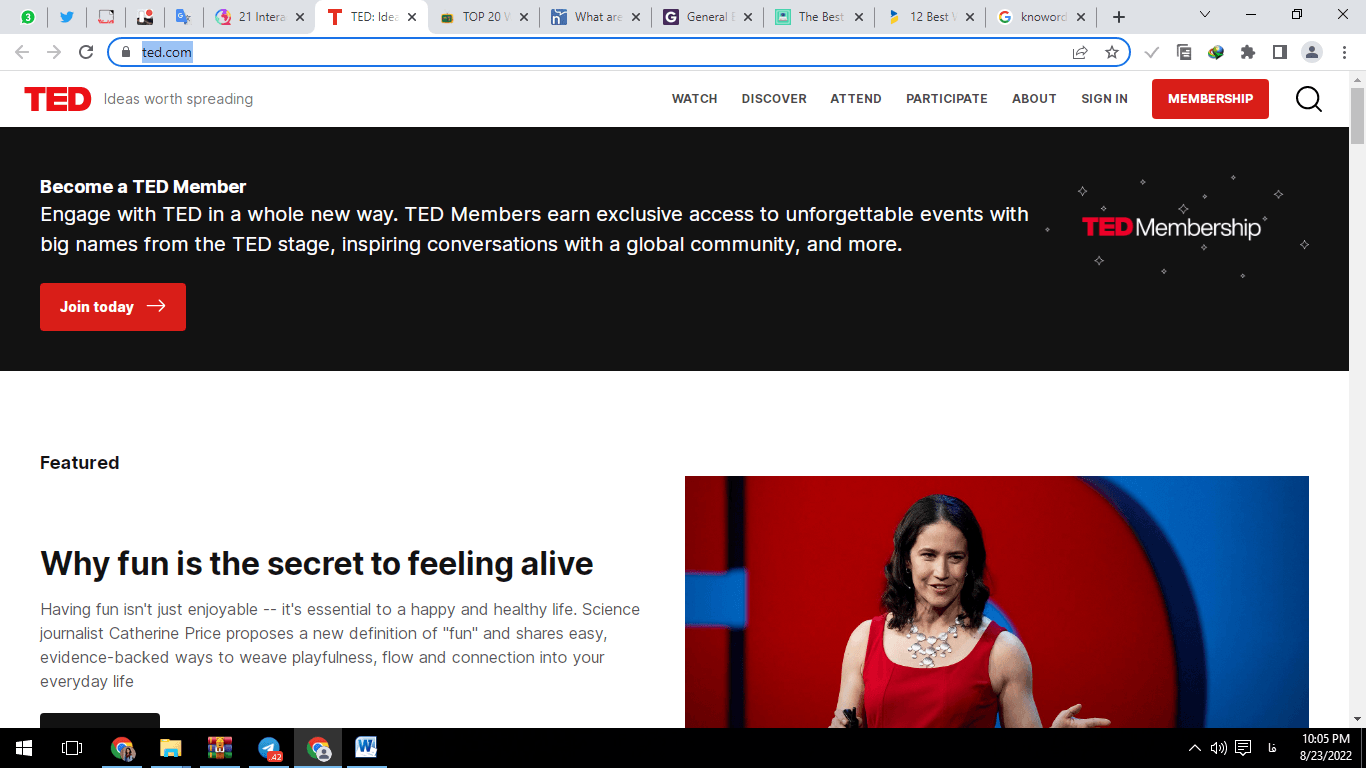
Task: Click the page vertical scrollbar thumb
Action: pyautogui.click(x=1357, y=115)
